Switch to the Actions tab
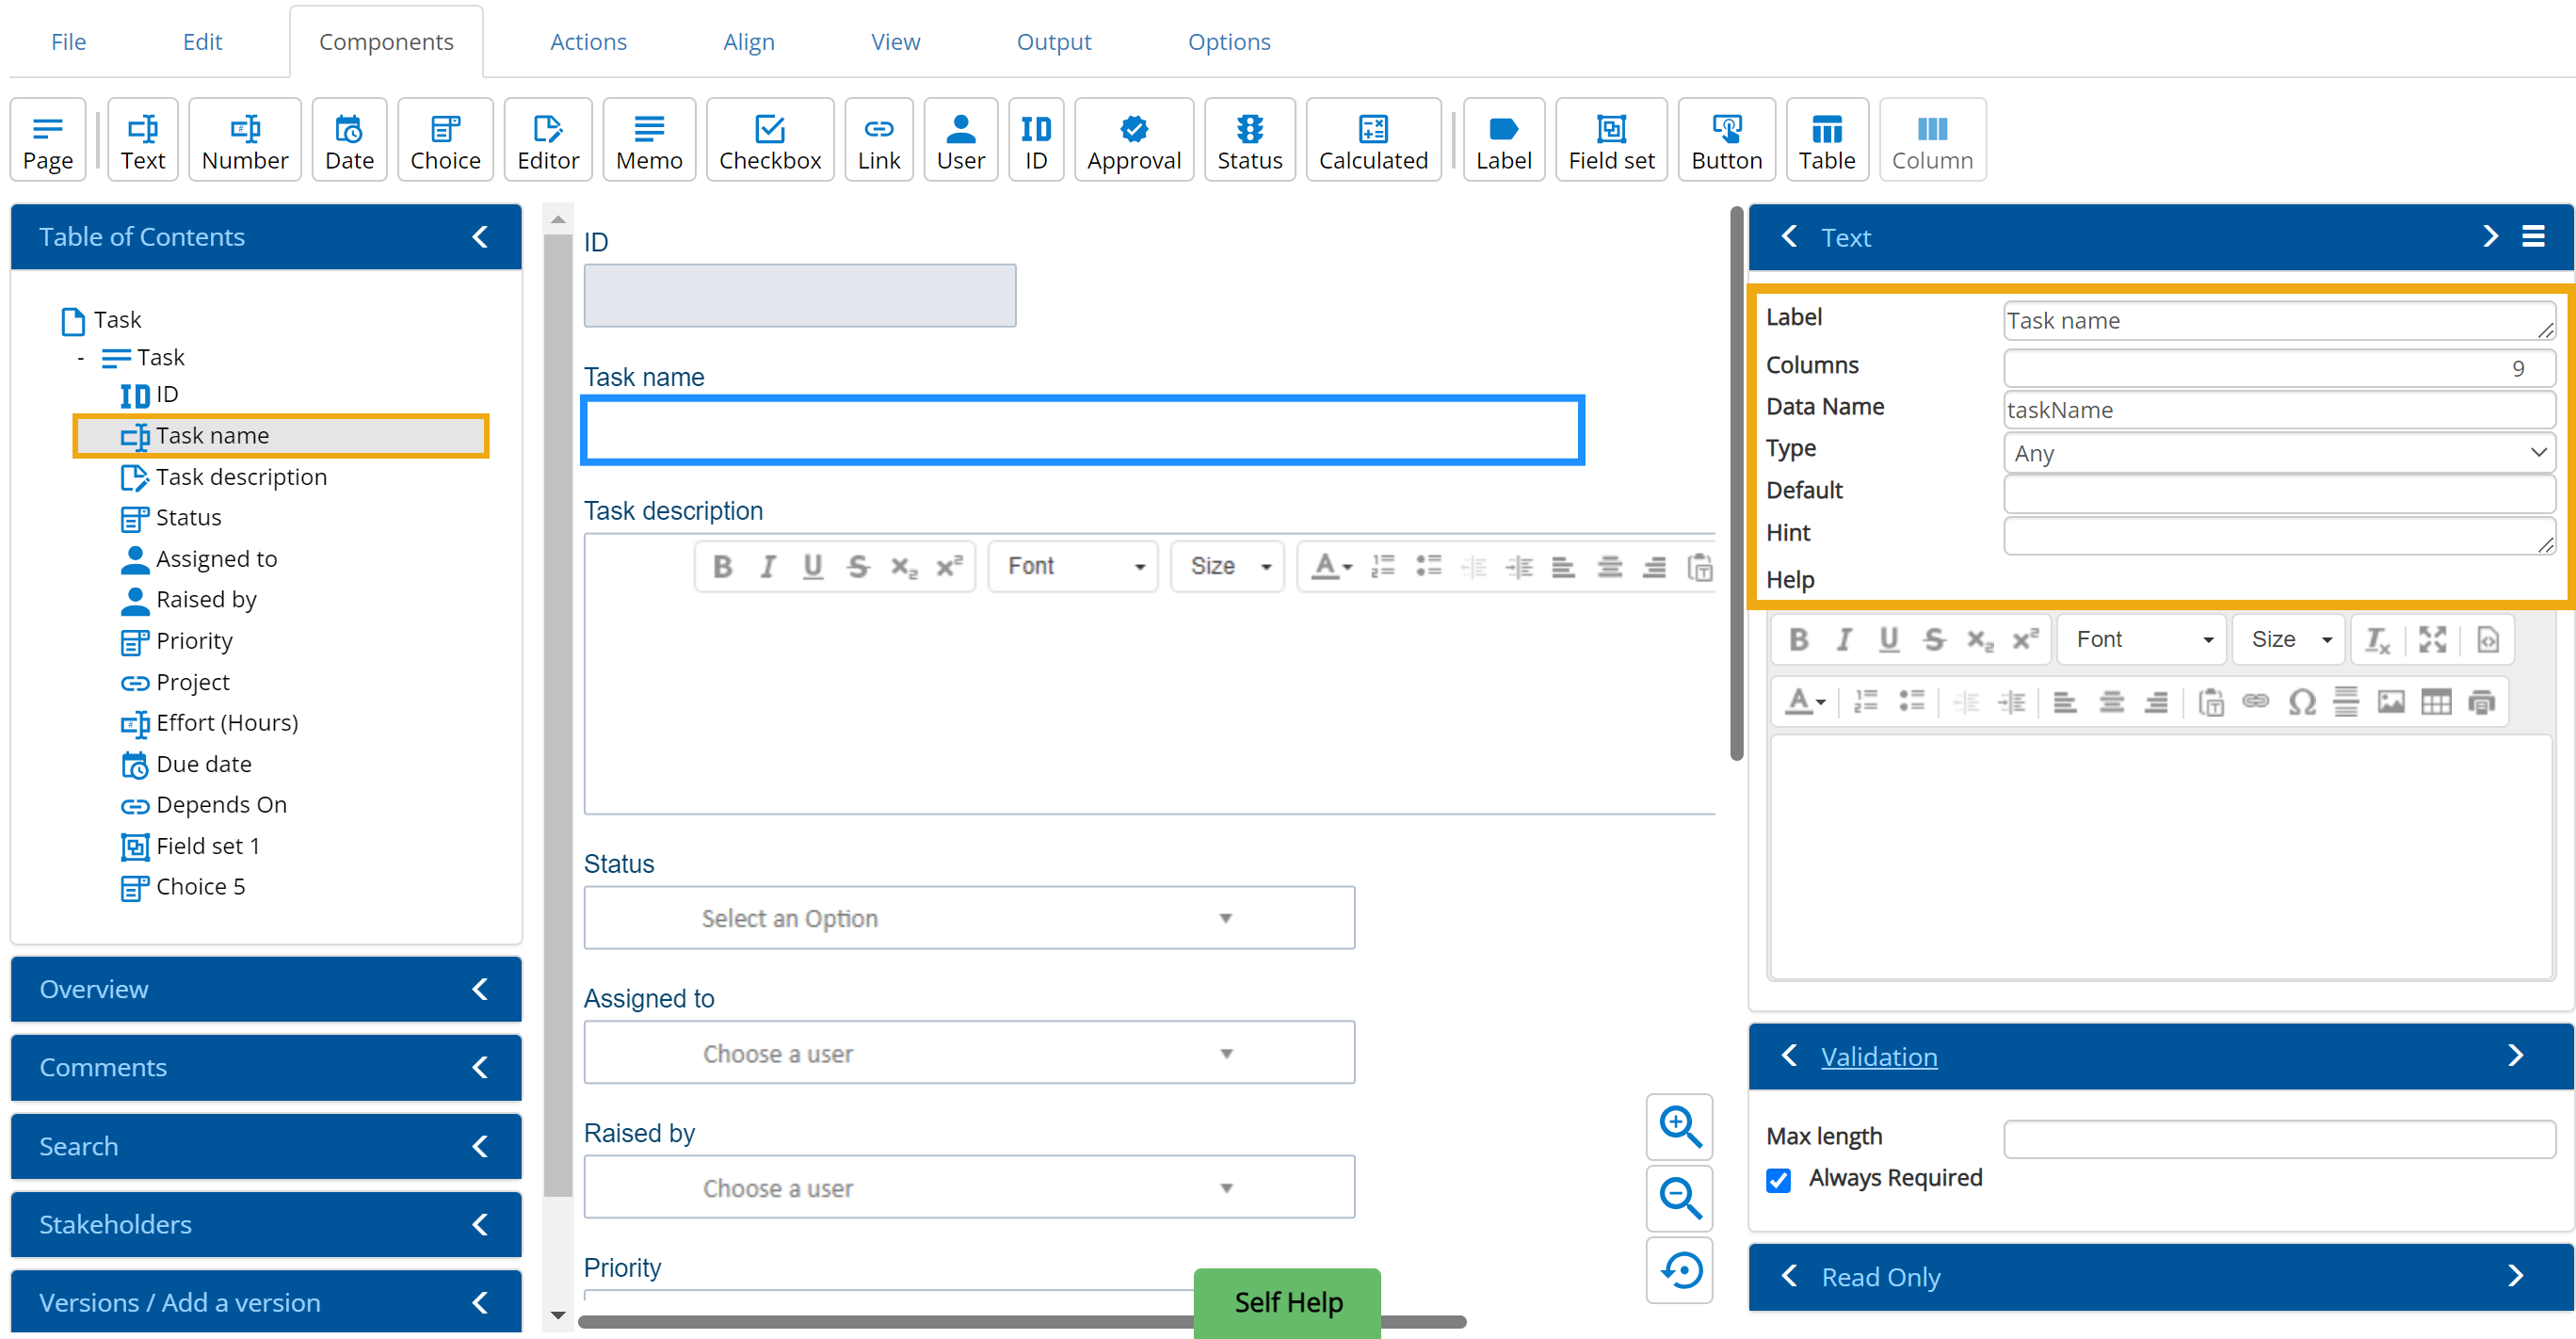Screen dimensions: 2576x1339 tap(587, 42)
